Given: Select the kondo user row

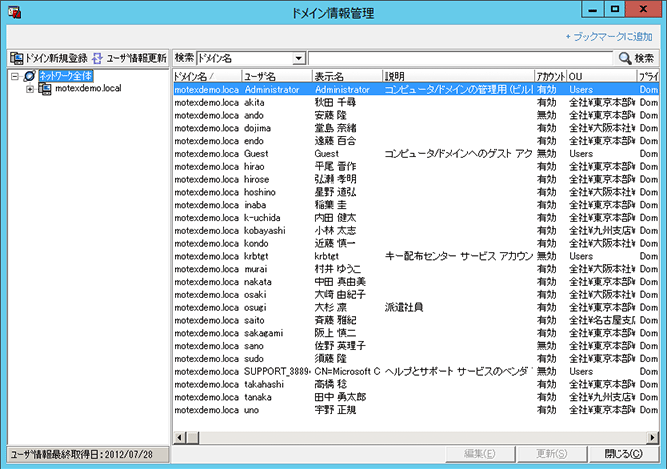Looking at the screenshot, I should [416, 243].
